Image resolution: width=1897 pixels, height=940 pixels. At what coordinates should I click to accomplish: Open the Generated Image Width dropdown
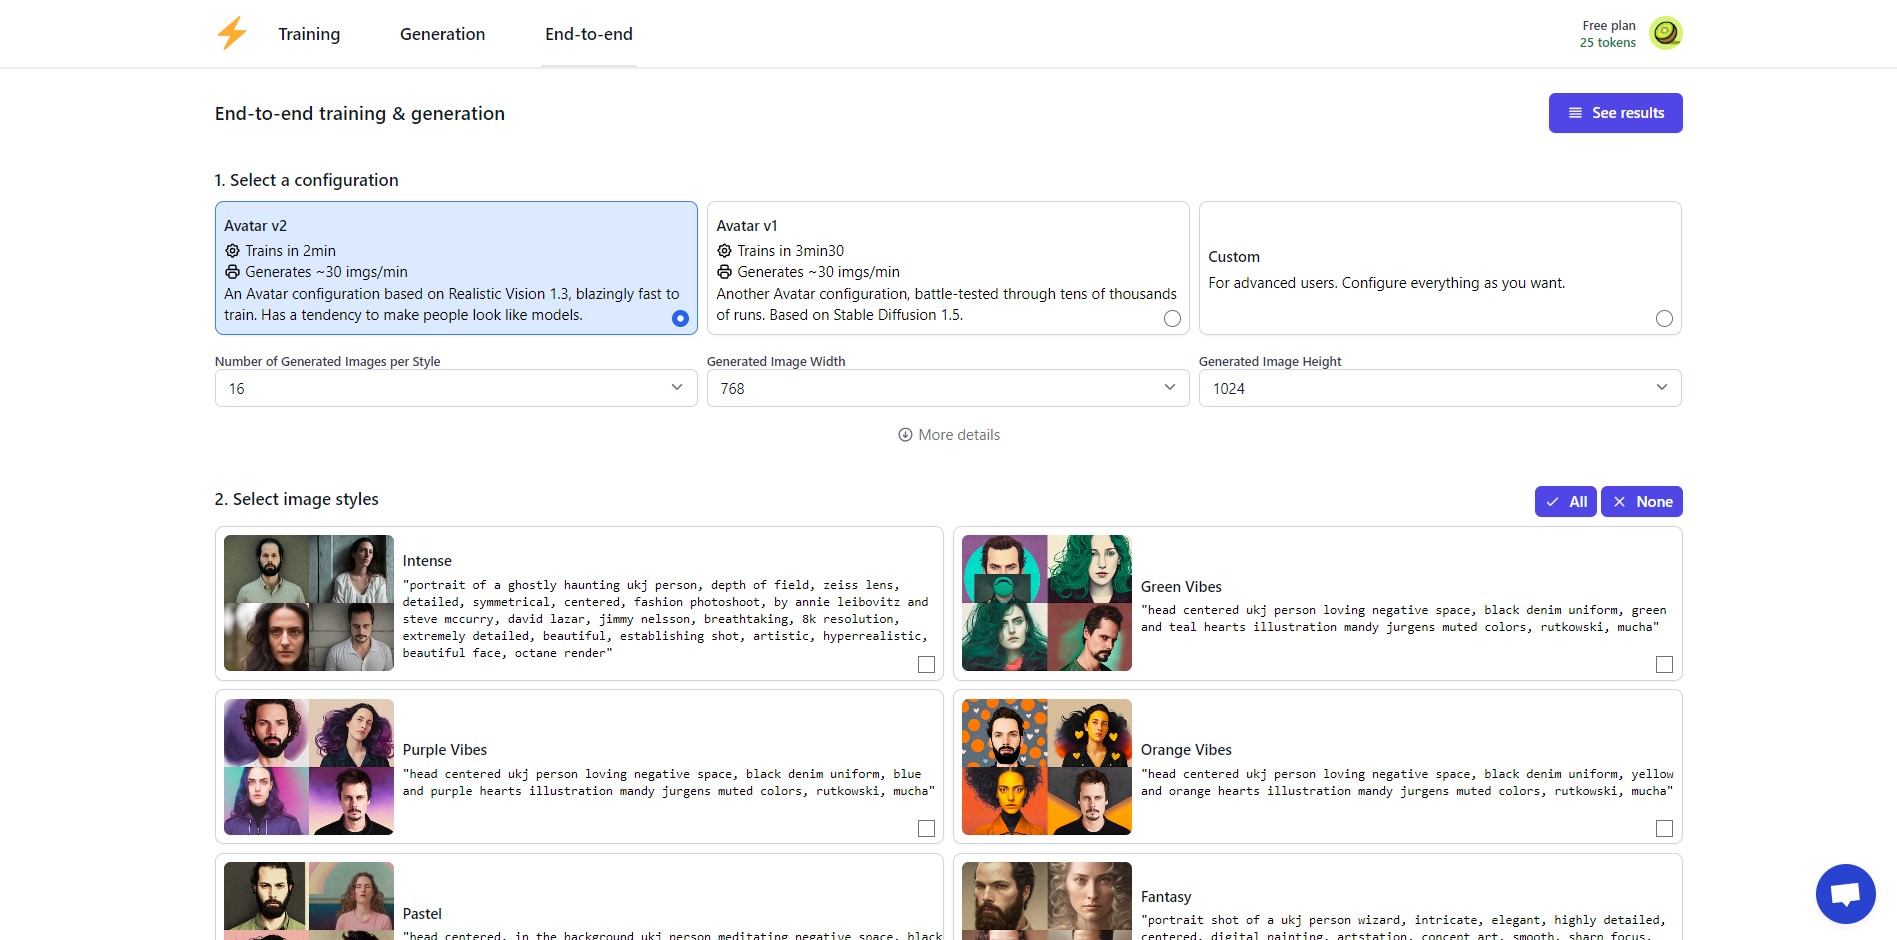(948, 388)
